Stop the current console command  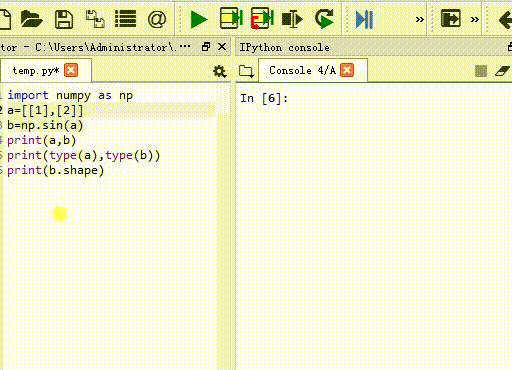tap(481, 71)
